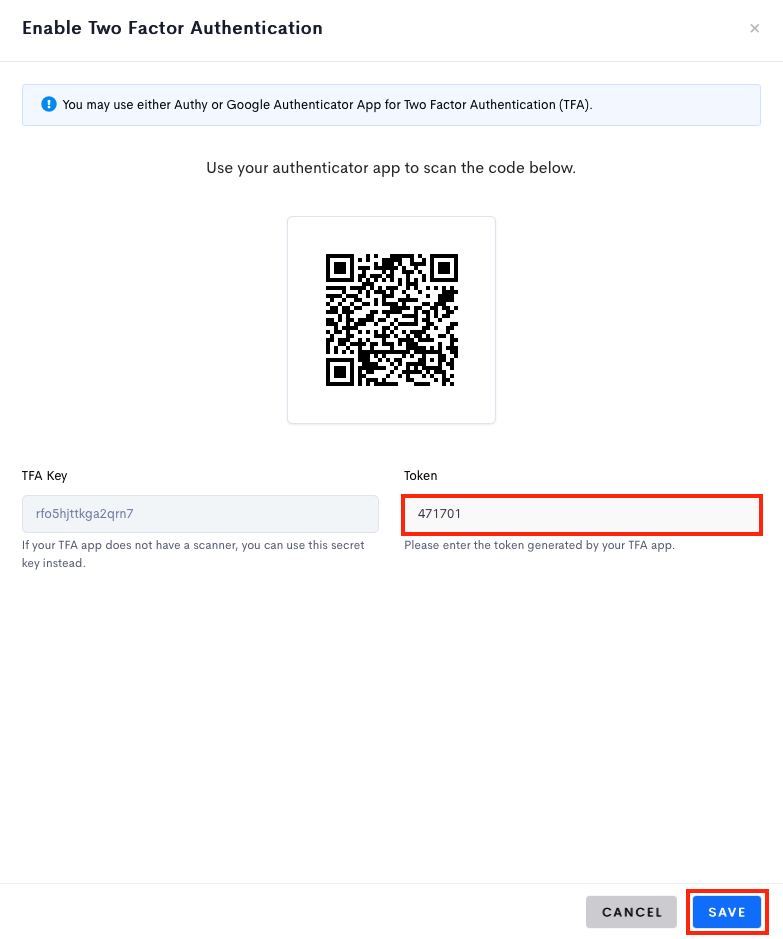Click the TFA Key label
This screenshot has width=783, height=939.
[44, 475]
